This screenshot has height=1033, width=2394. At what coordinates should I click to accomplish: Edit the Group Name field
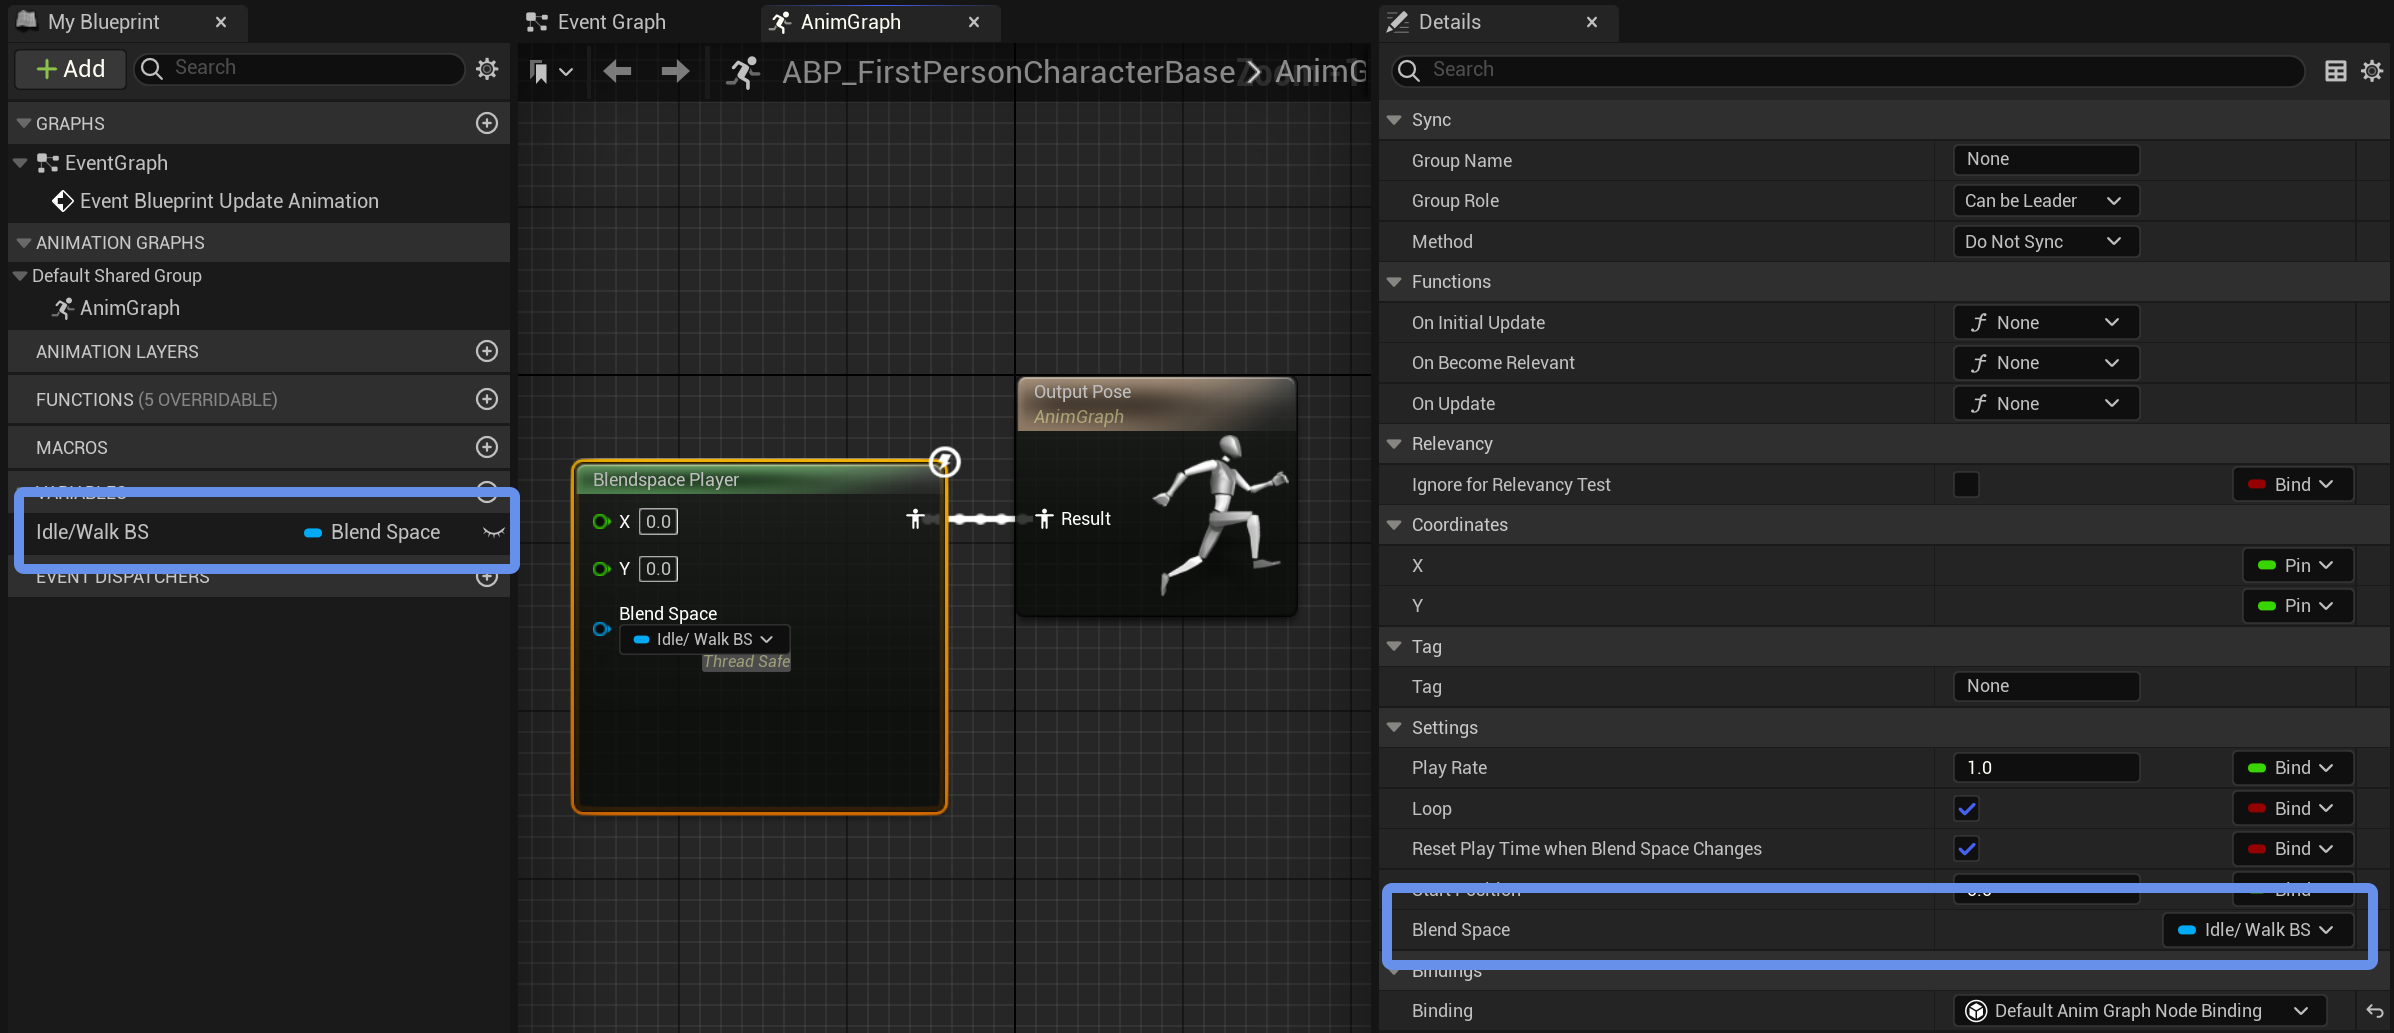[2046, 159]
